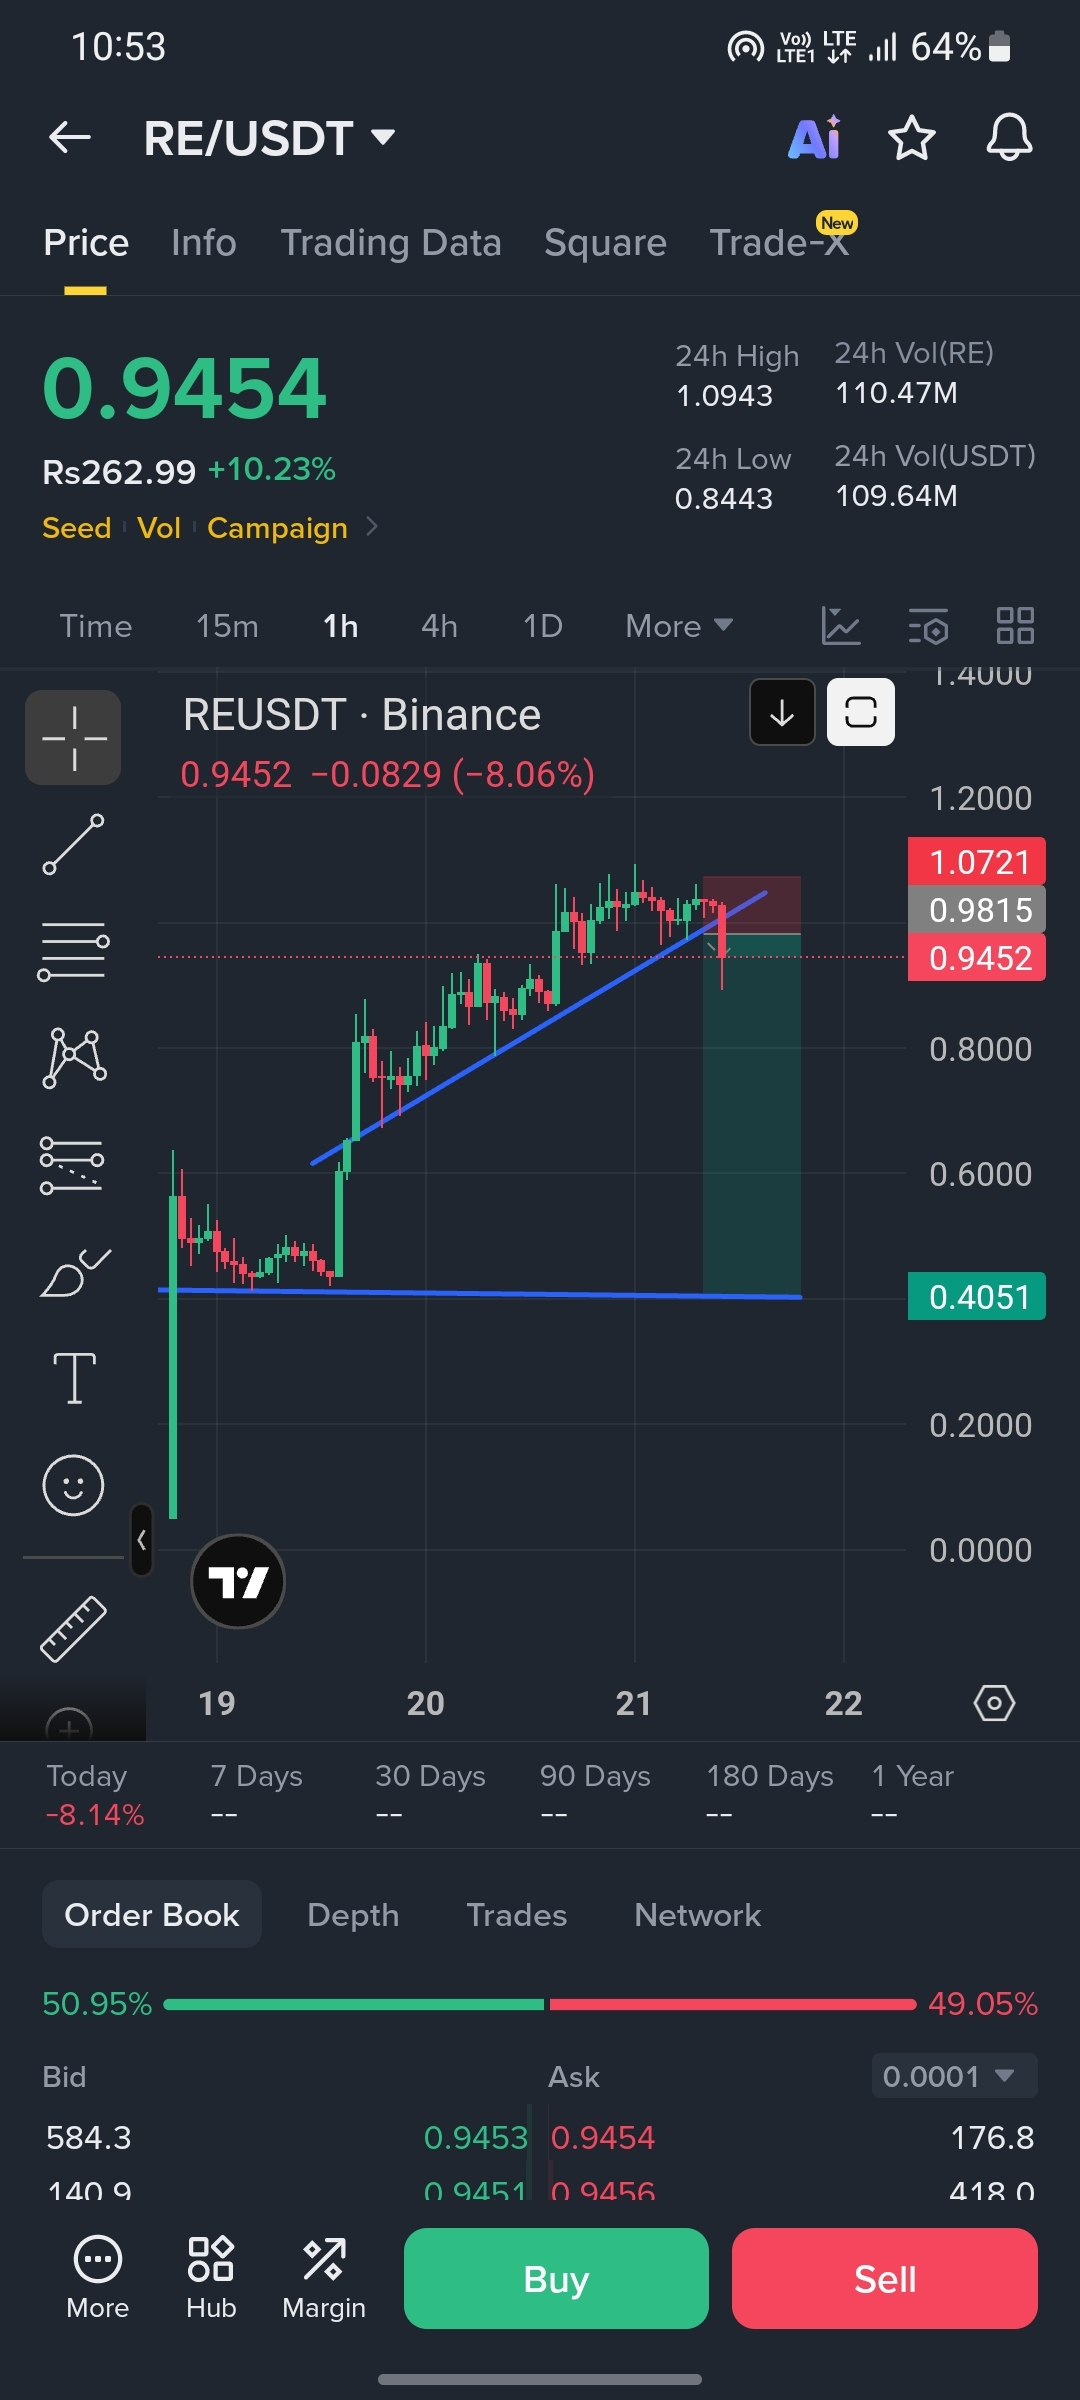Select the trend line drawing tool
Screen dimensions: 1080x2400
[x=73, y=844]
